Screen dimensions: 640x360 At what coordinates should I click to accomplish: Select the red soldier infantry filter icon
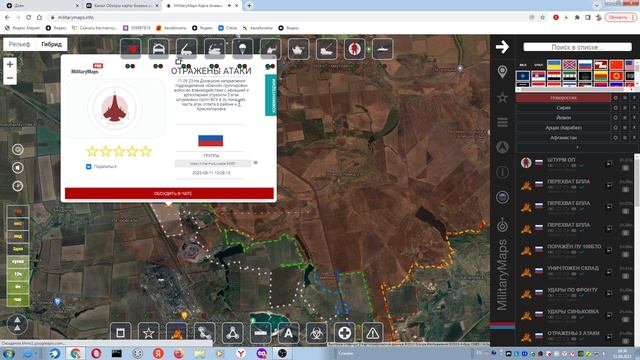[x=354, y=49]
